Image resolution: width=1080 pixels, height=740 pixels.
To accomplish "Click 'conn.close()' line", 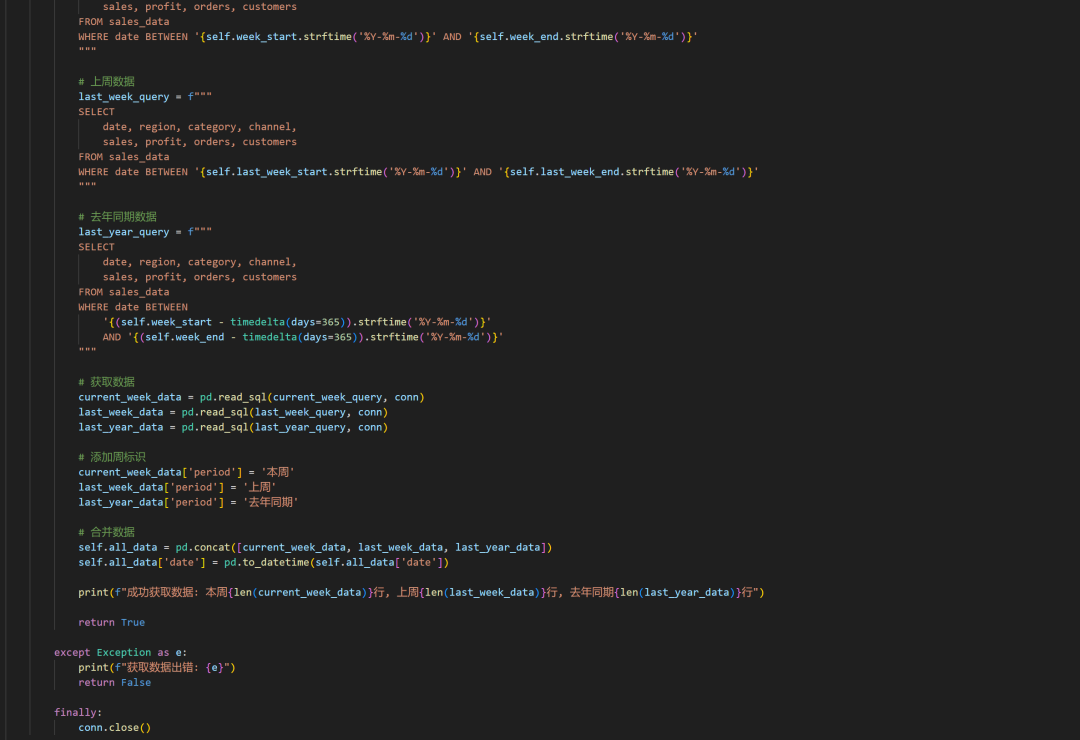I will pos(114,727).
